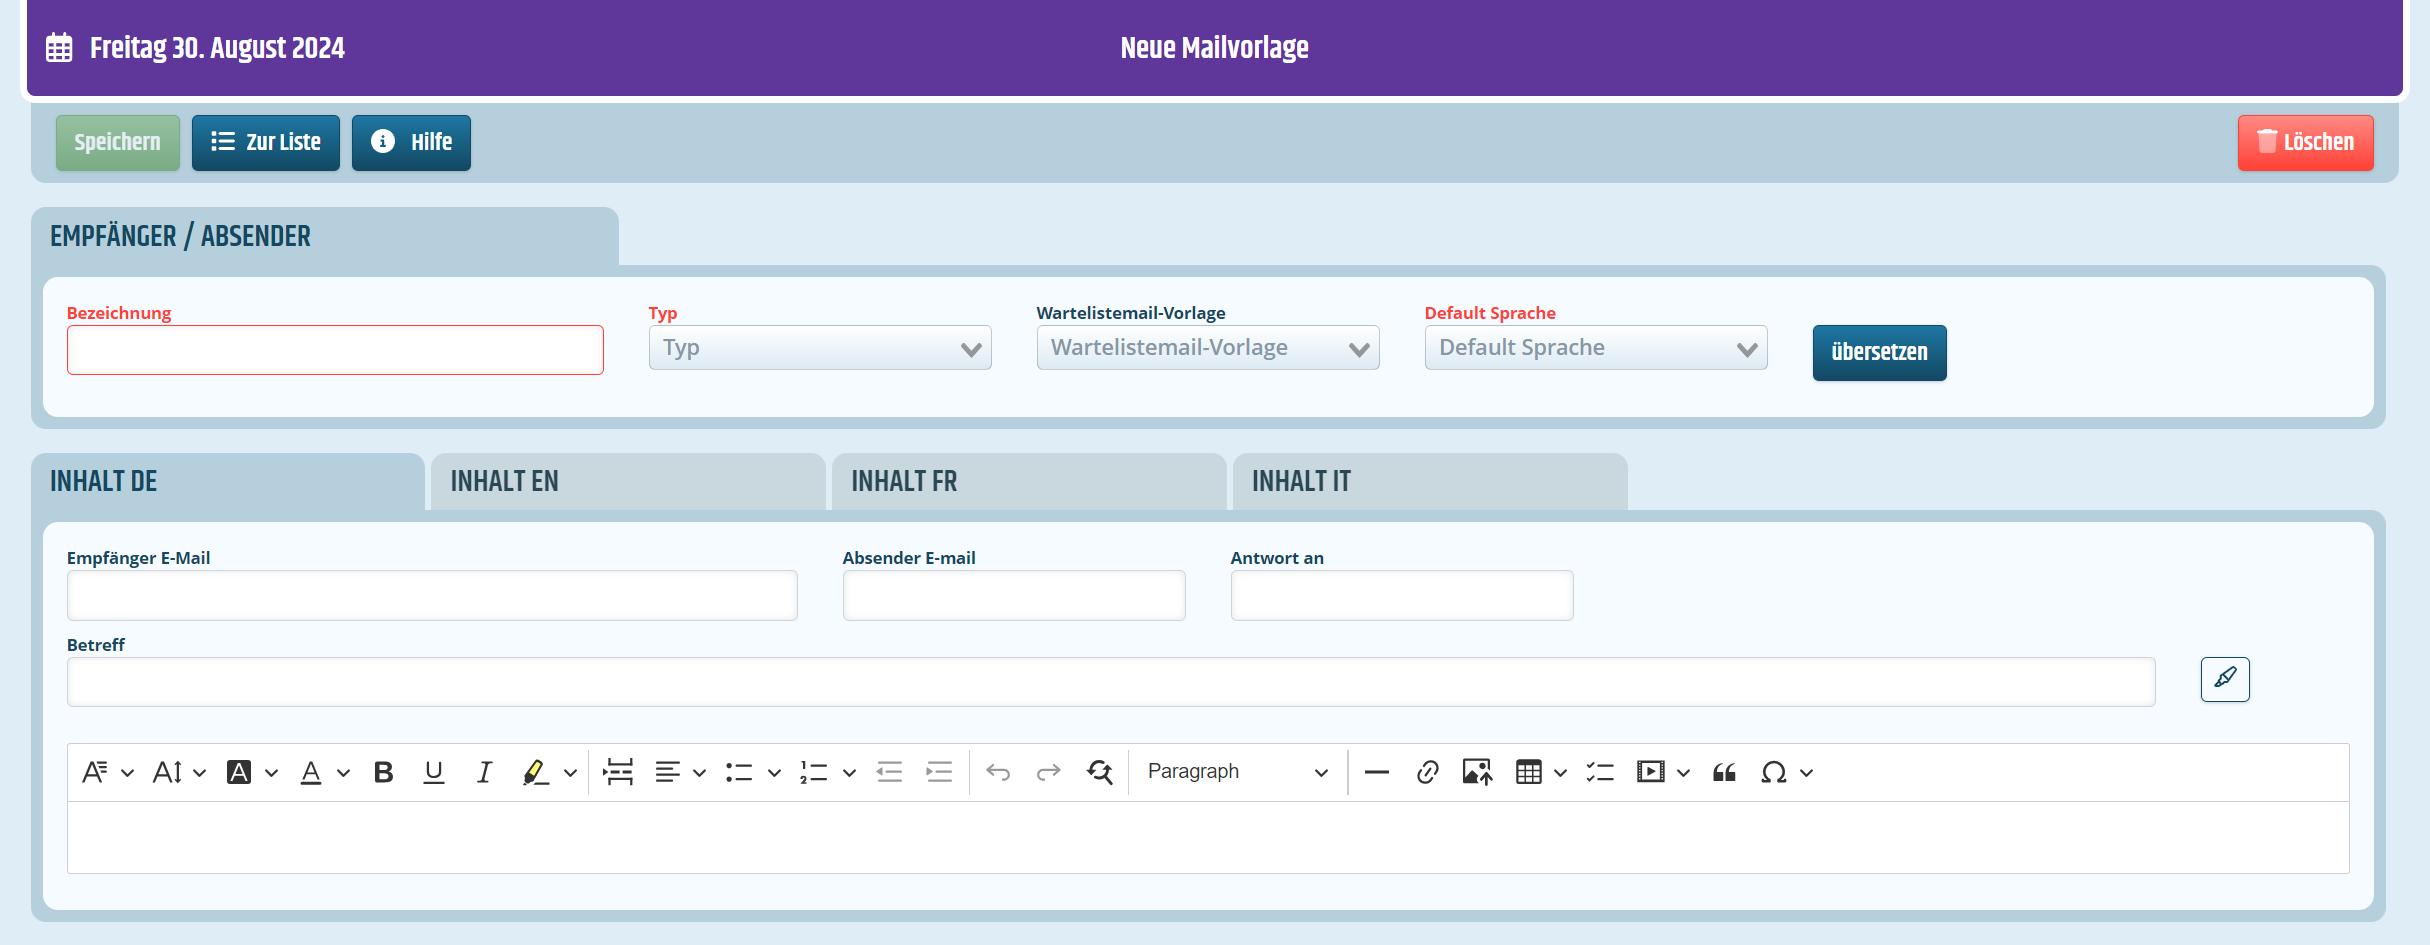Click the übersetzen button
The width and height of the screenshot is (2430, 945).
(x=1880, y=353)
